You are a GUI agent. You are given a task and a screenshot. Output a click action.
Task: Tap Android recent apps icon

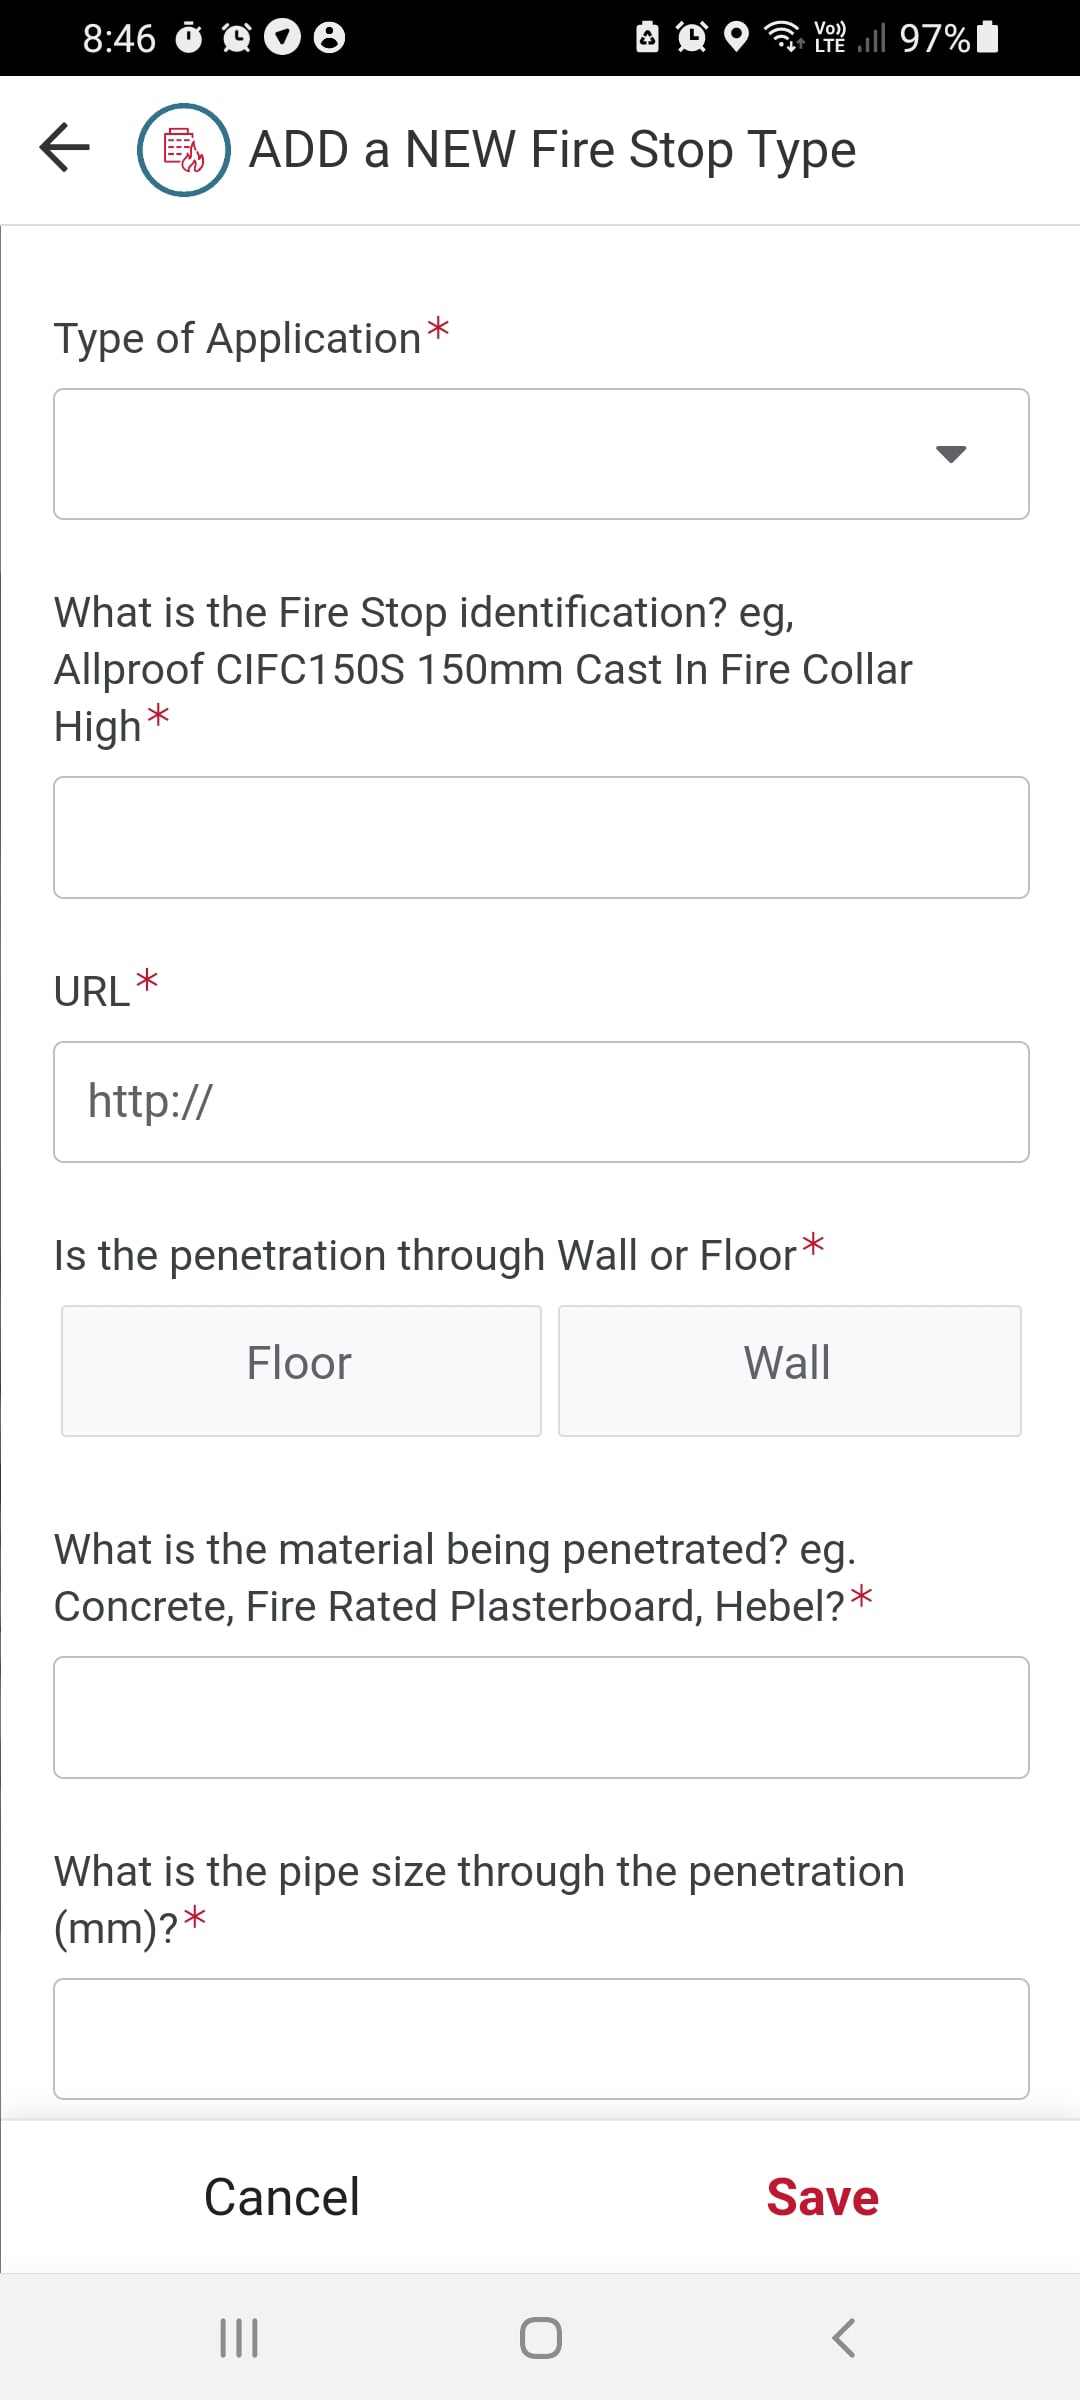(x=239, y=2338)
